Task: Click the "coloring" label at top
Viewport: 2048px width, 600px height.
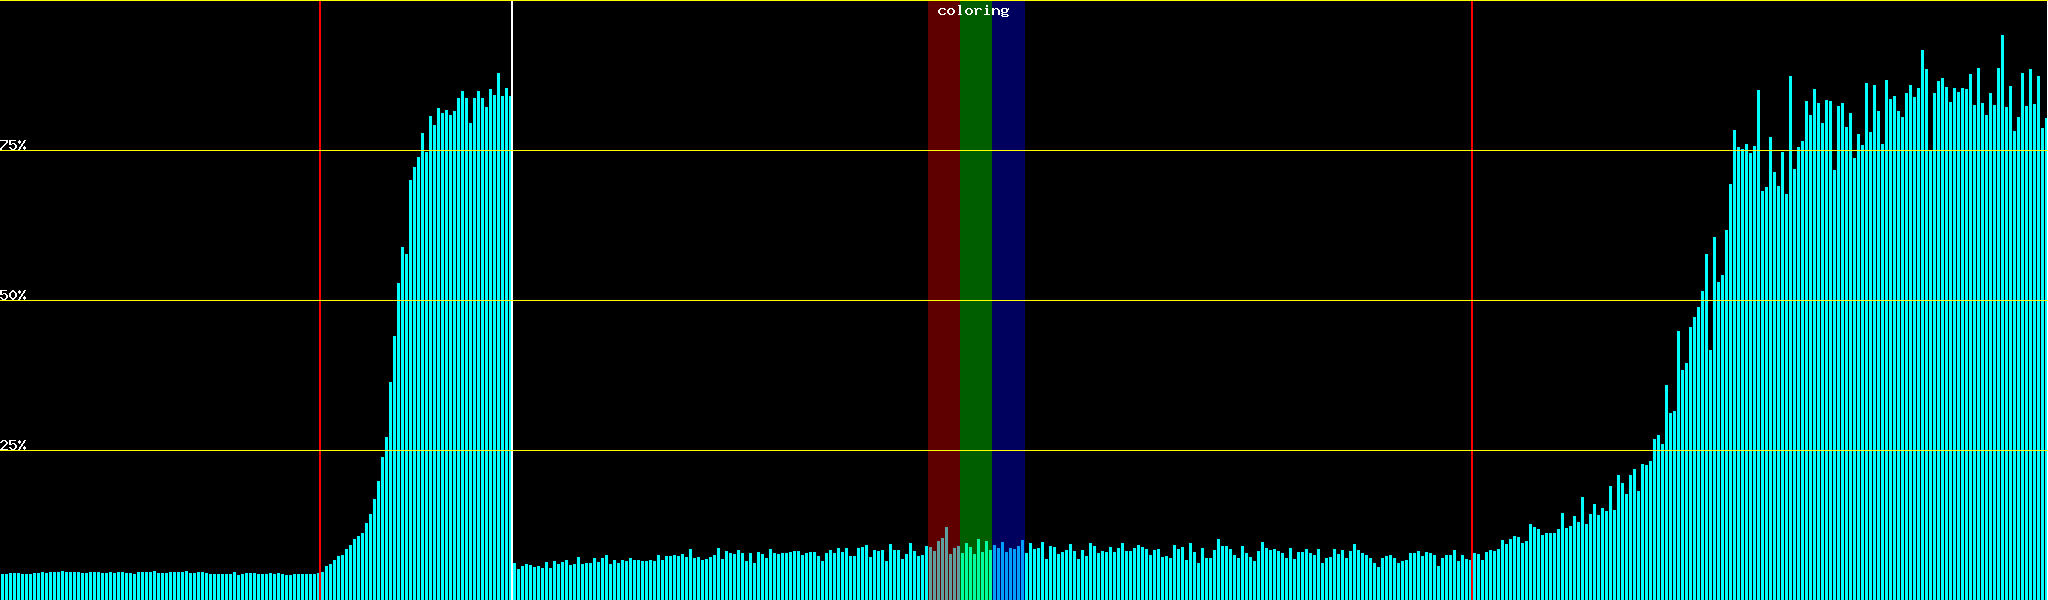Action: pyautogui.click(x=973, y=11)
